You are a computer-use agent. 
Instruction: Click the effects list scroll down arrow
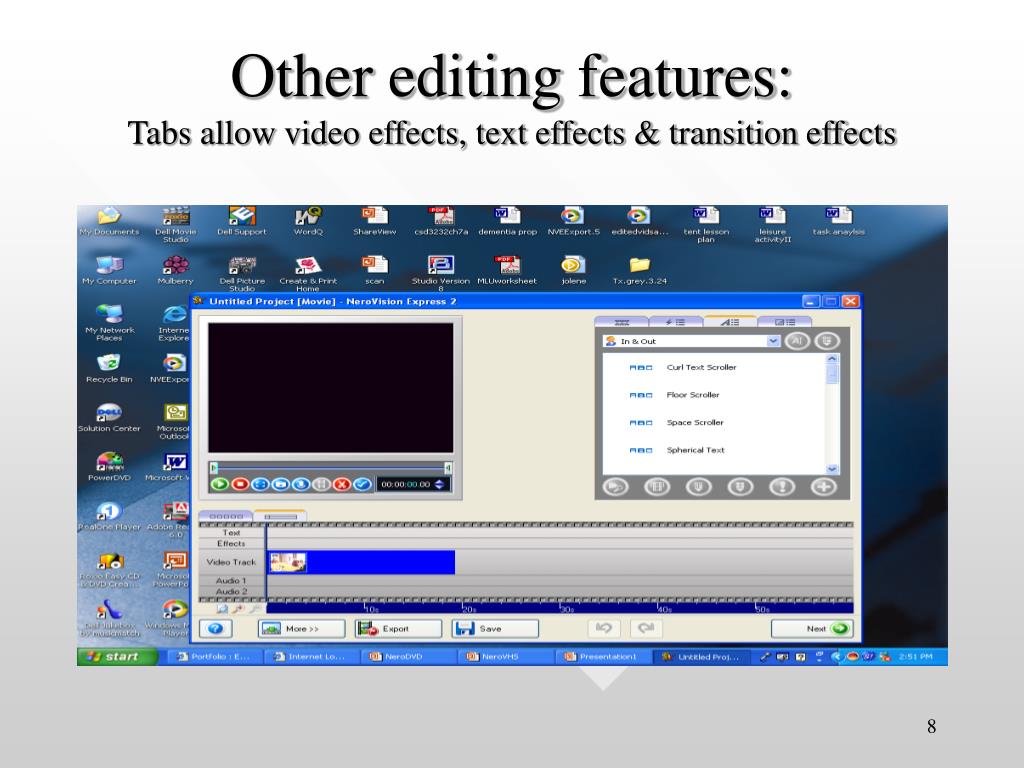[831, 469]
